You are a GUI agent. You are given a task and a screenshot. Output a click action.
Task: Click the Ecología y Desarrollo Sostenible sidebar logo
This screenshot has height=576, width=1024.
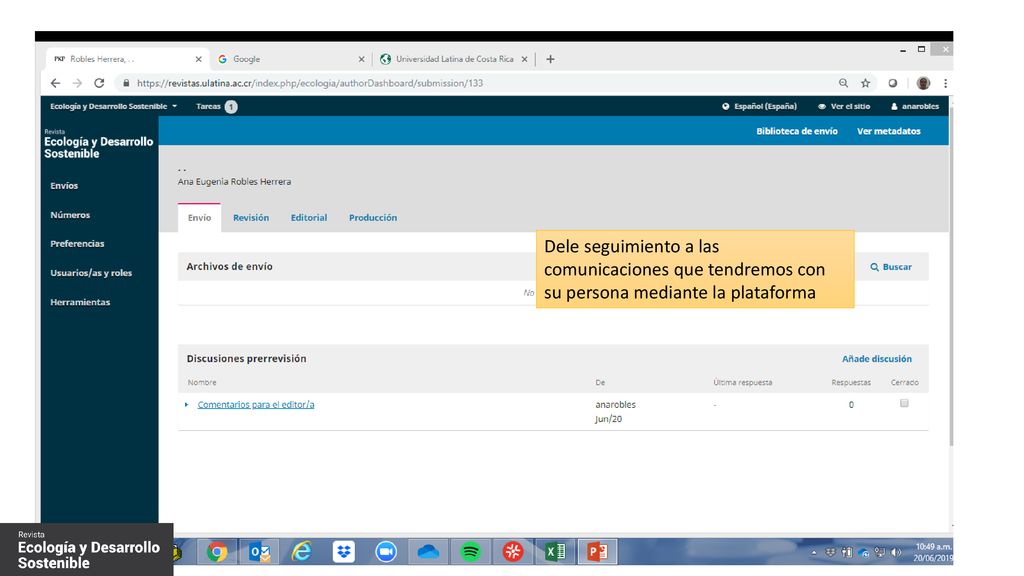click(99, 144)
